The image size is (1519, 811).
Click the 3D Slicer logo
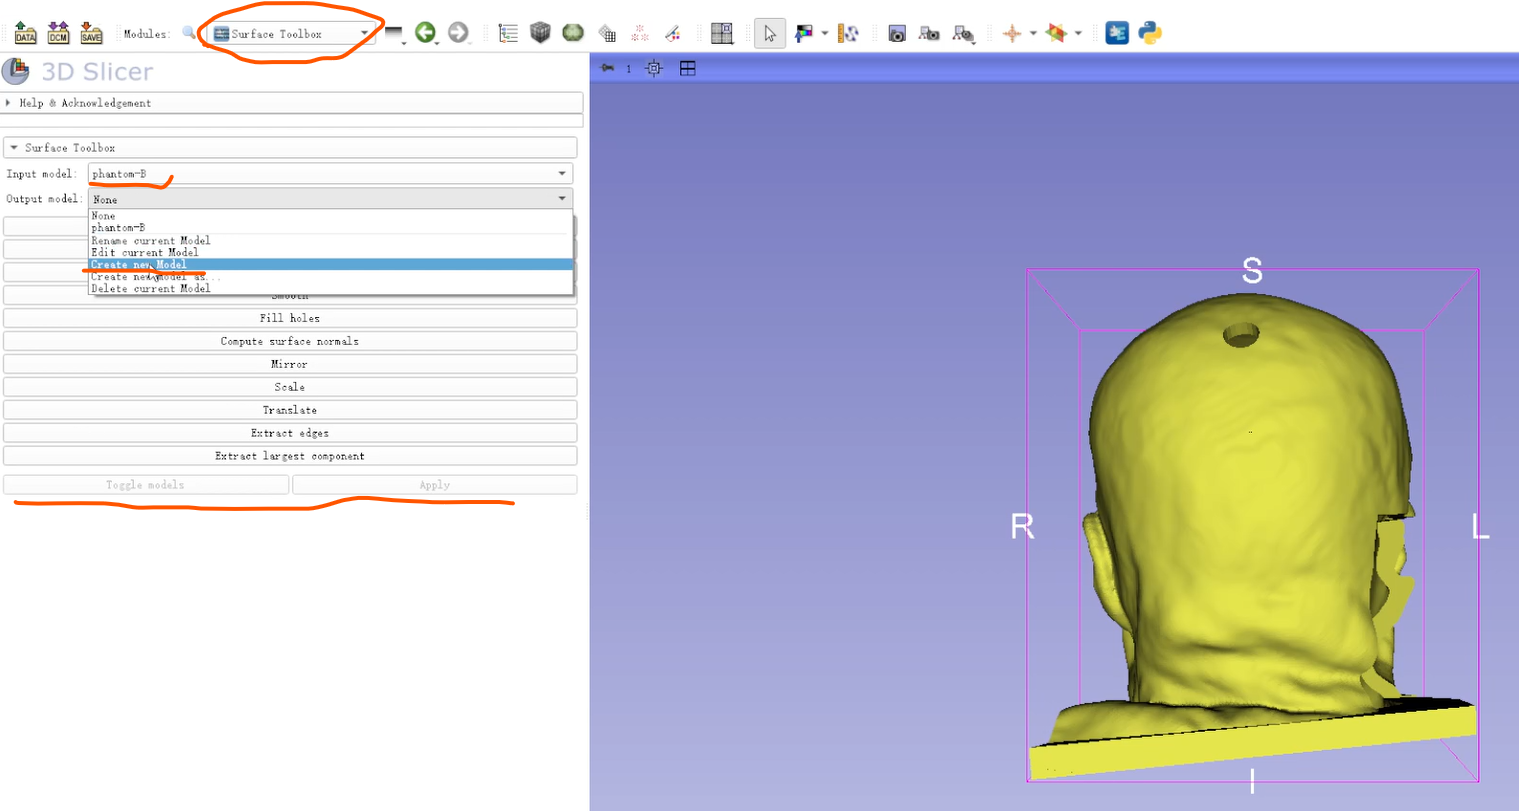point(16,71)
